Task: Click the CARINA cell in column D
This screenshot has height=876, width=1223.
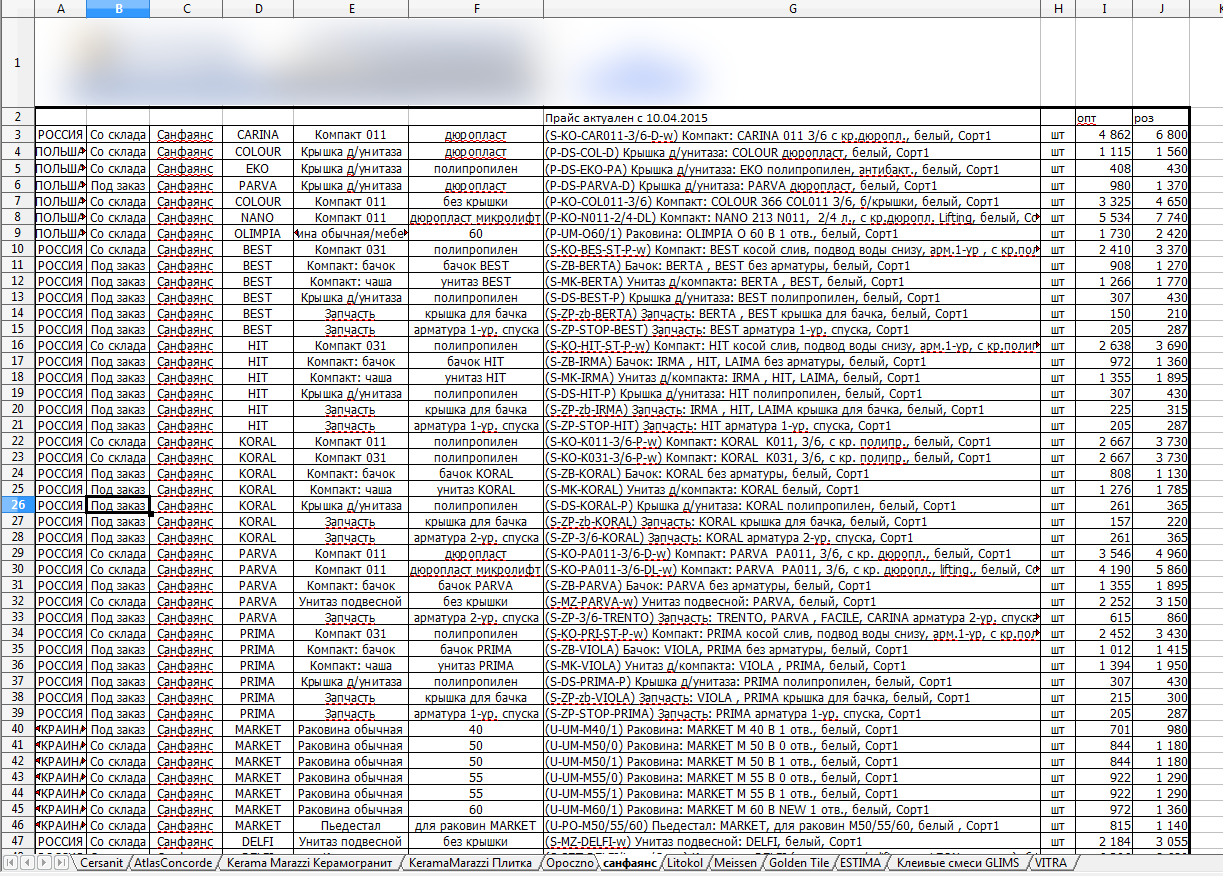Action: tap(258, 134)
